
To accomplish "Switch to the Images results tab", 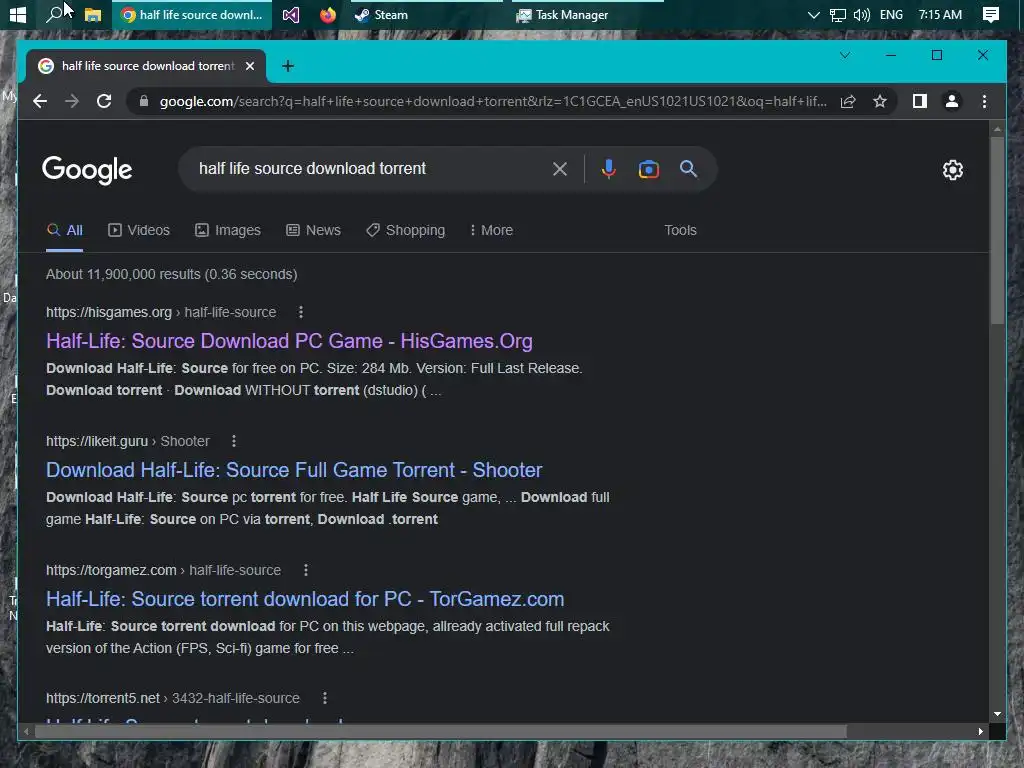I will (228, 231).
